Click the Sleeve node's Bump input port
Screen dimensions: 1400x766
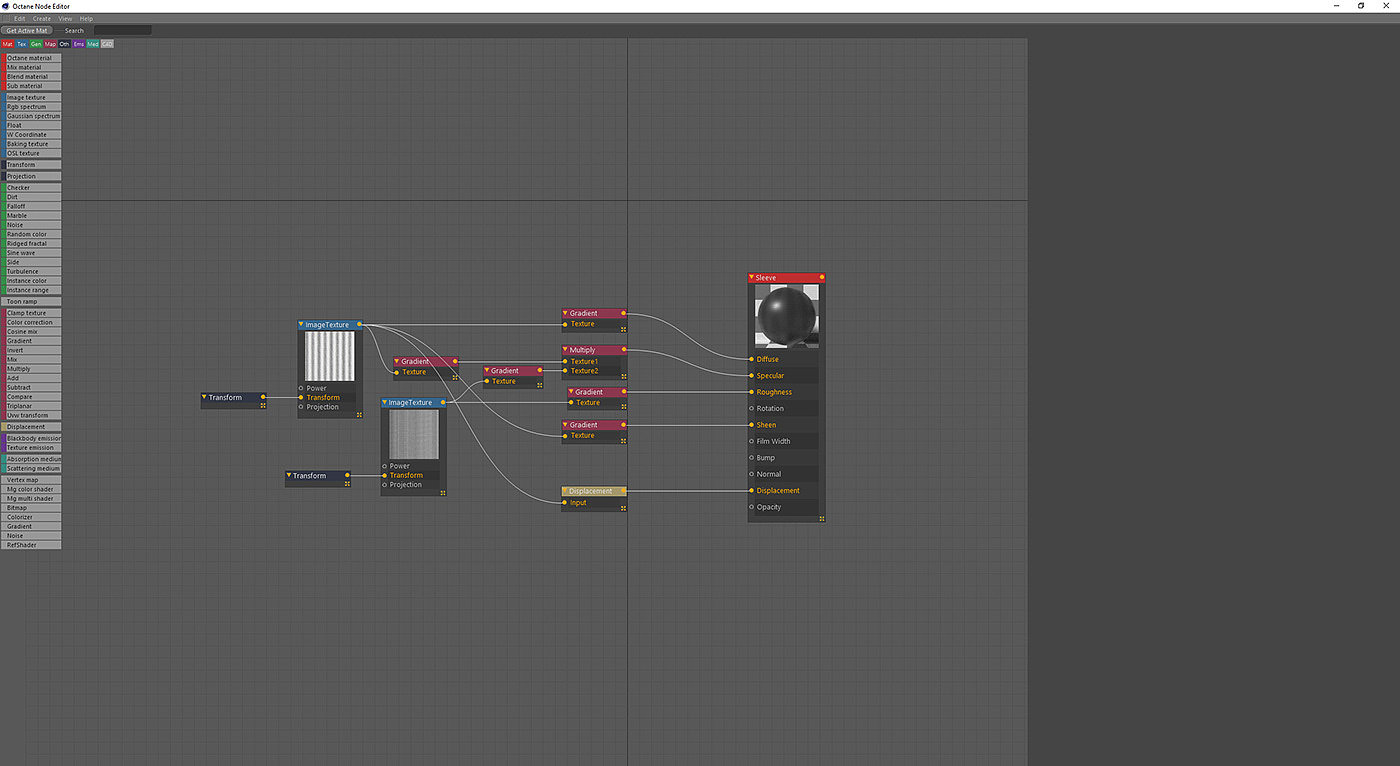752,458
